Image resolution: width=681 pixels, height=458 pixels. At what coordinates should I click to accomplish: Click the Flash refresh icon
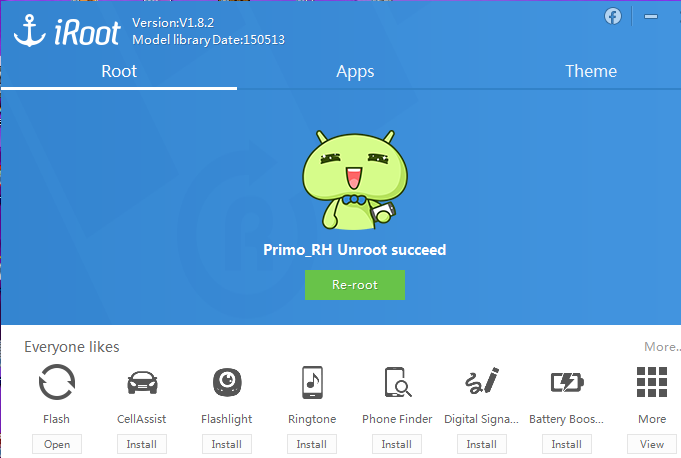point(56,382)
